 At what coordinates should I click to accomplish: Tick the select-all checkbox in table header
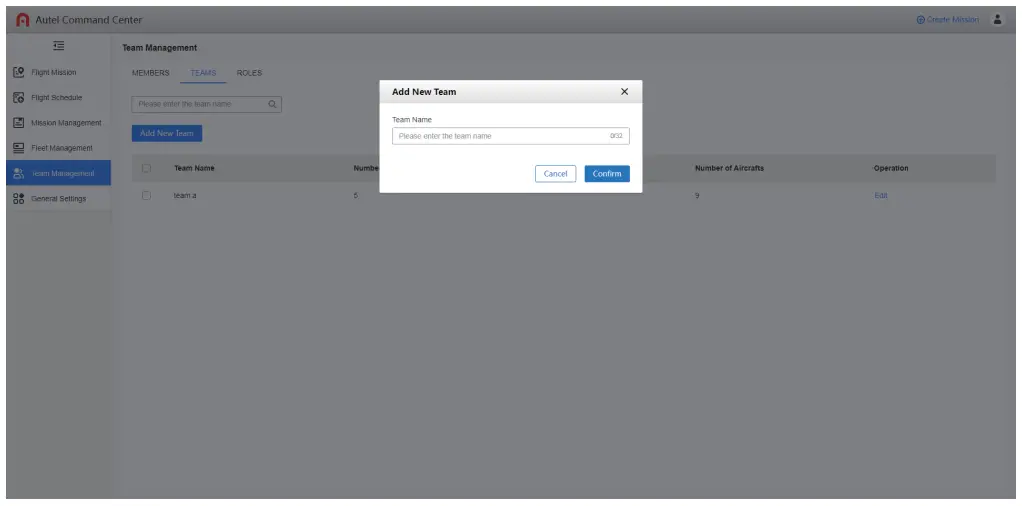147,168
